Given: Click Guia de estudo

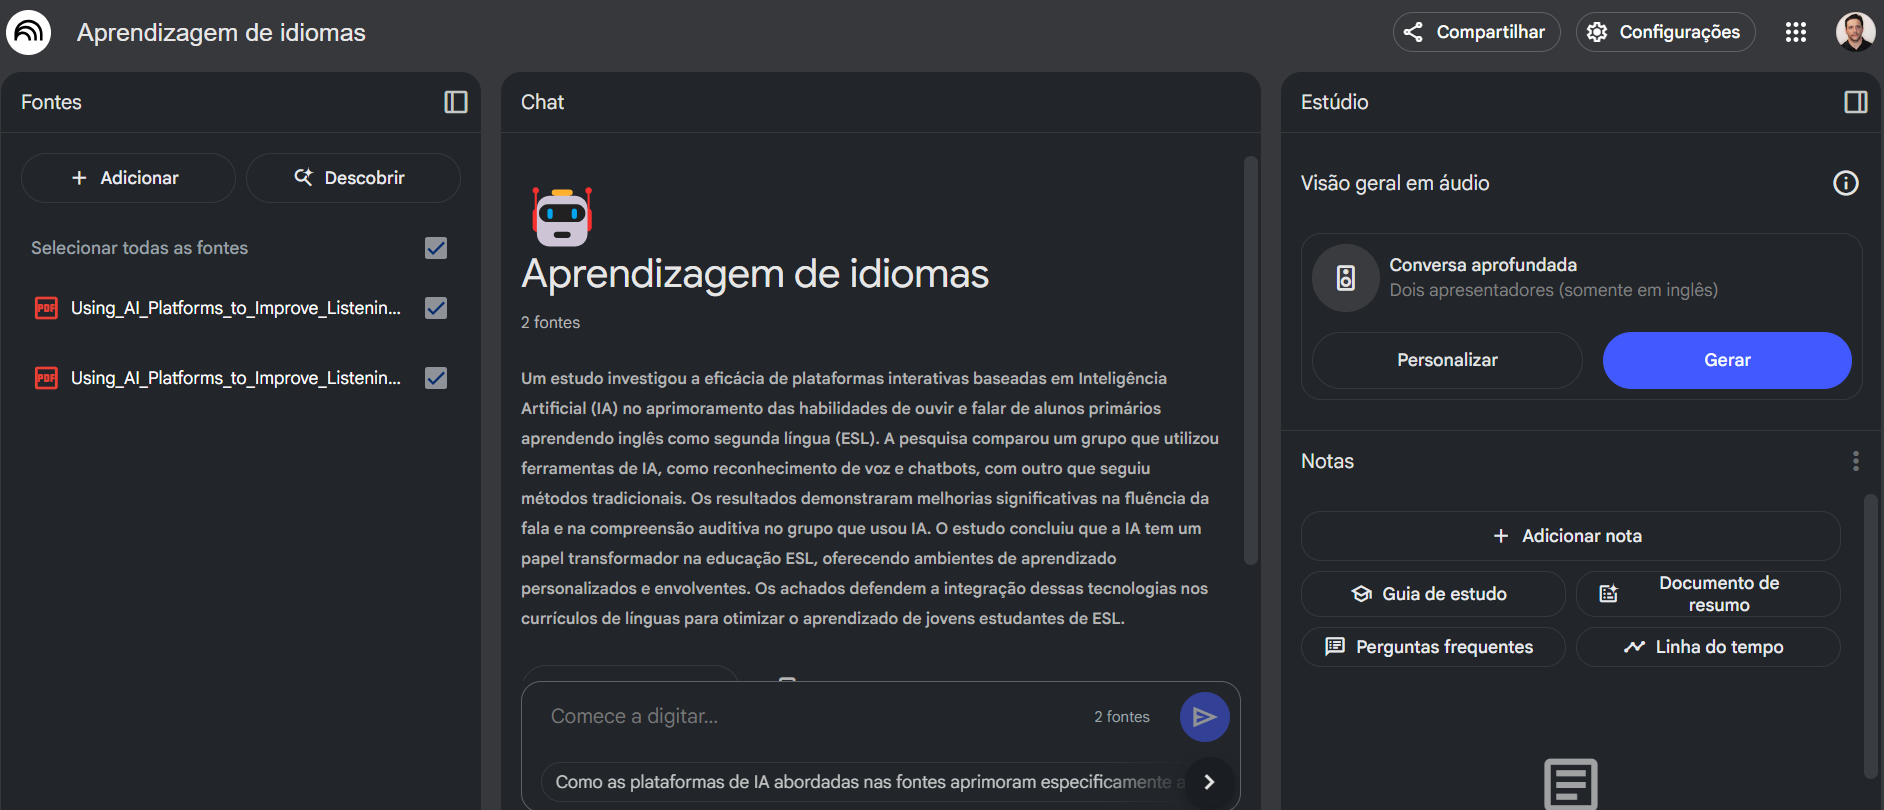Looking at the screenshot, I should 1432,594.
